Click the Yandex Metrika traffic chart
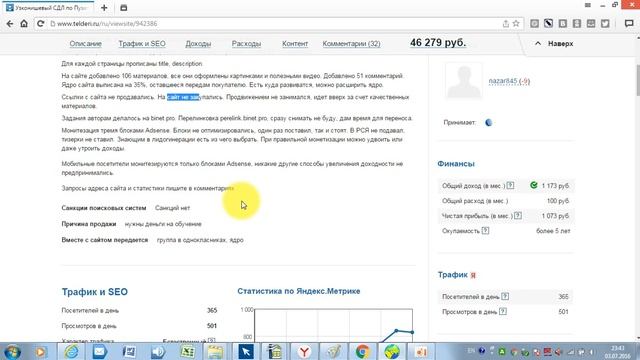 click(x=333, y=325)
